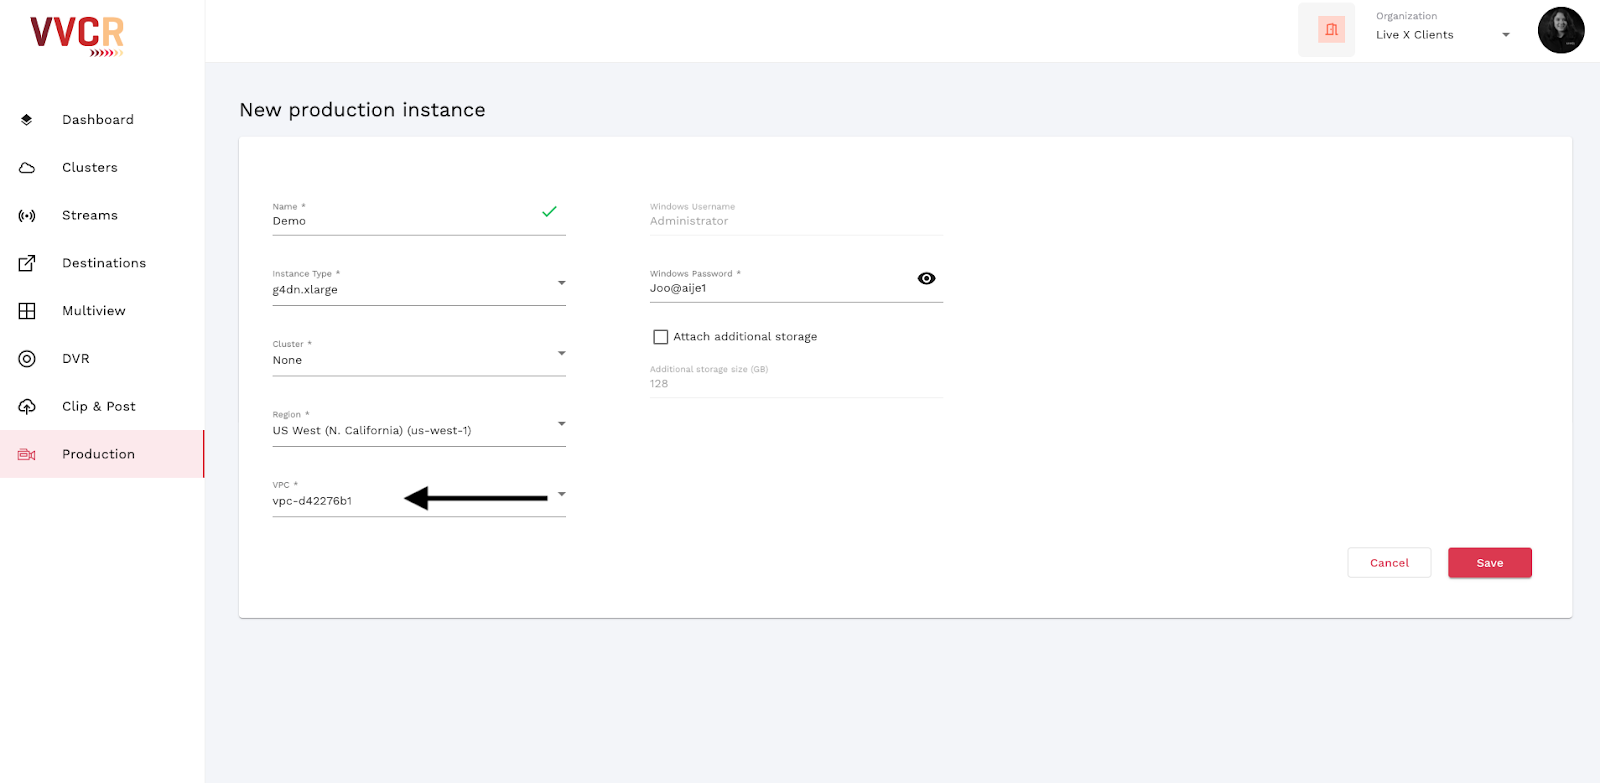
Task: Click the Windows Username Administrator field
Action: 796,218
